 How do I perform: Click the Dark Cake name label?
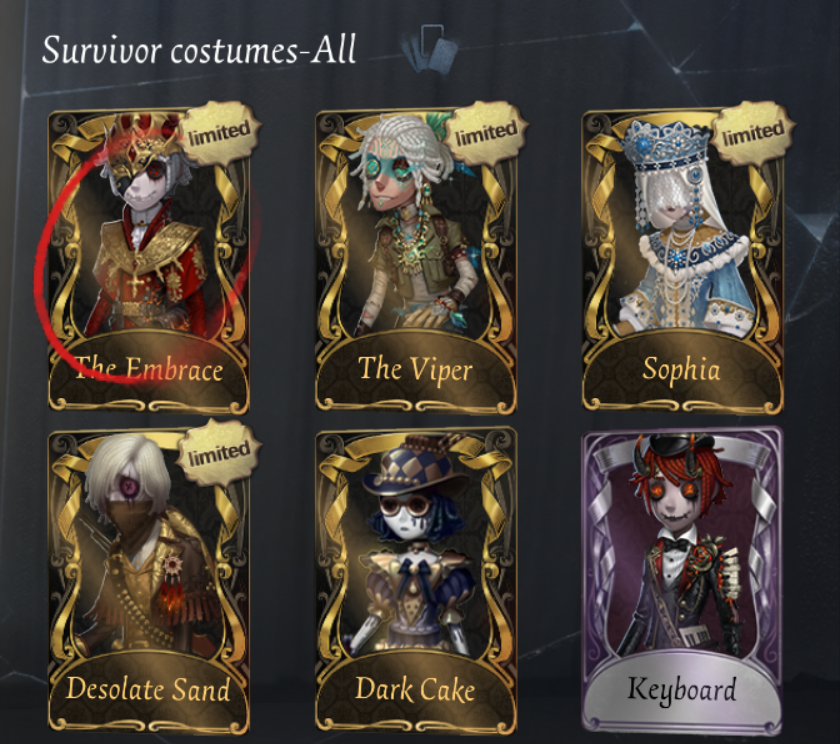point(415,689)
